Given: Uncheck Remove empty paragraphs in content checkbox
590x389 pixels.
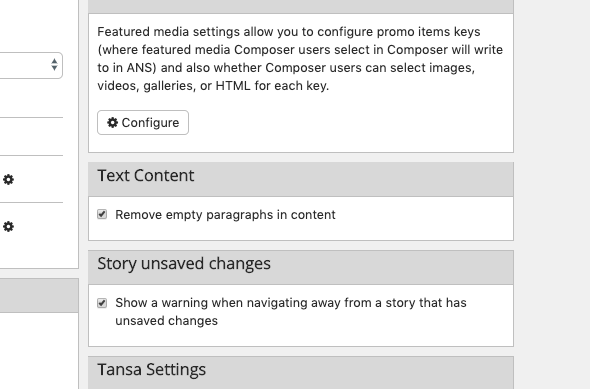Looking at the screenshot, I should click(x=102, y=214).
